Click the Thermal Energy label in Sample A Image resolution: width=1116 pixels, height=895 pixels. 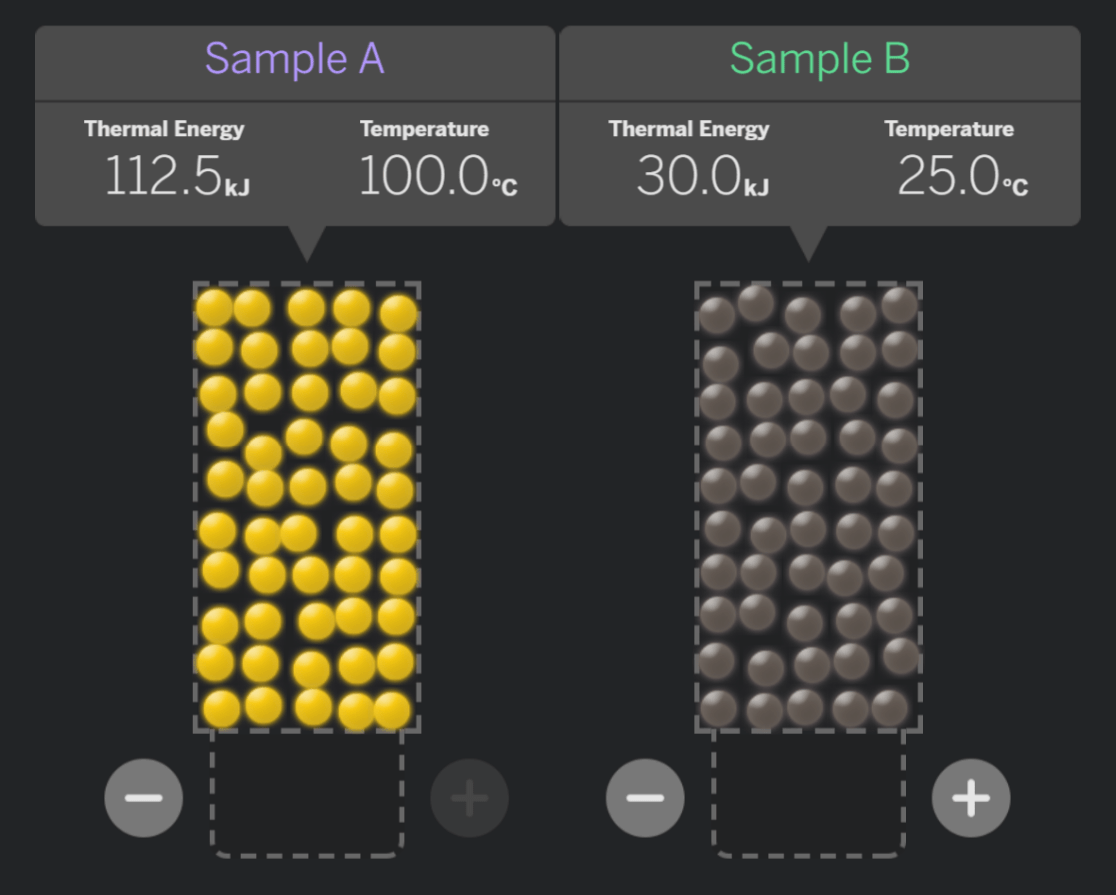coord(164,129)
